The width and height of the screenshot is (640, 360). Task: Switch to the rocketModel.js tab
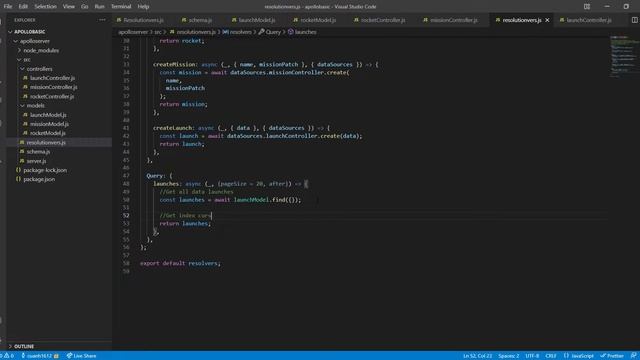318,20
